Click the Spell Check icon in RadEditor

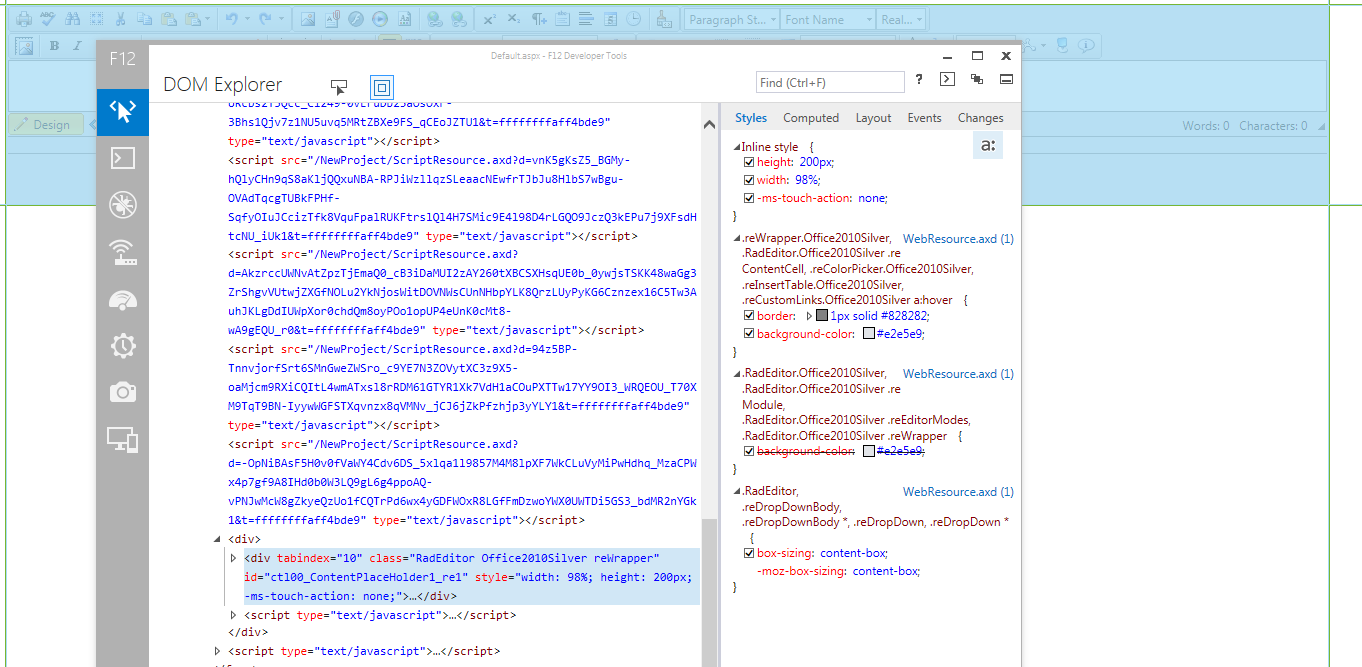[49, 19]
